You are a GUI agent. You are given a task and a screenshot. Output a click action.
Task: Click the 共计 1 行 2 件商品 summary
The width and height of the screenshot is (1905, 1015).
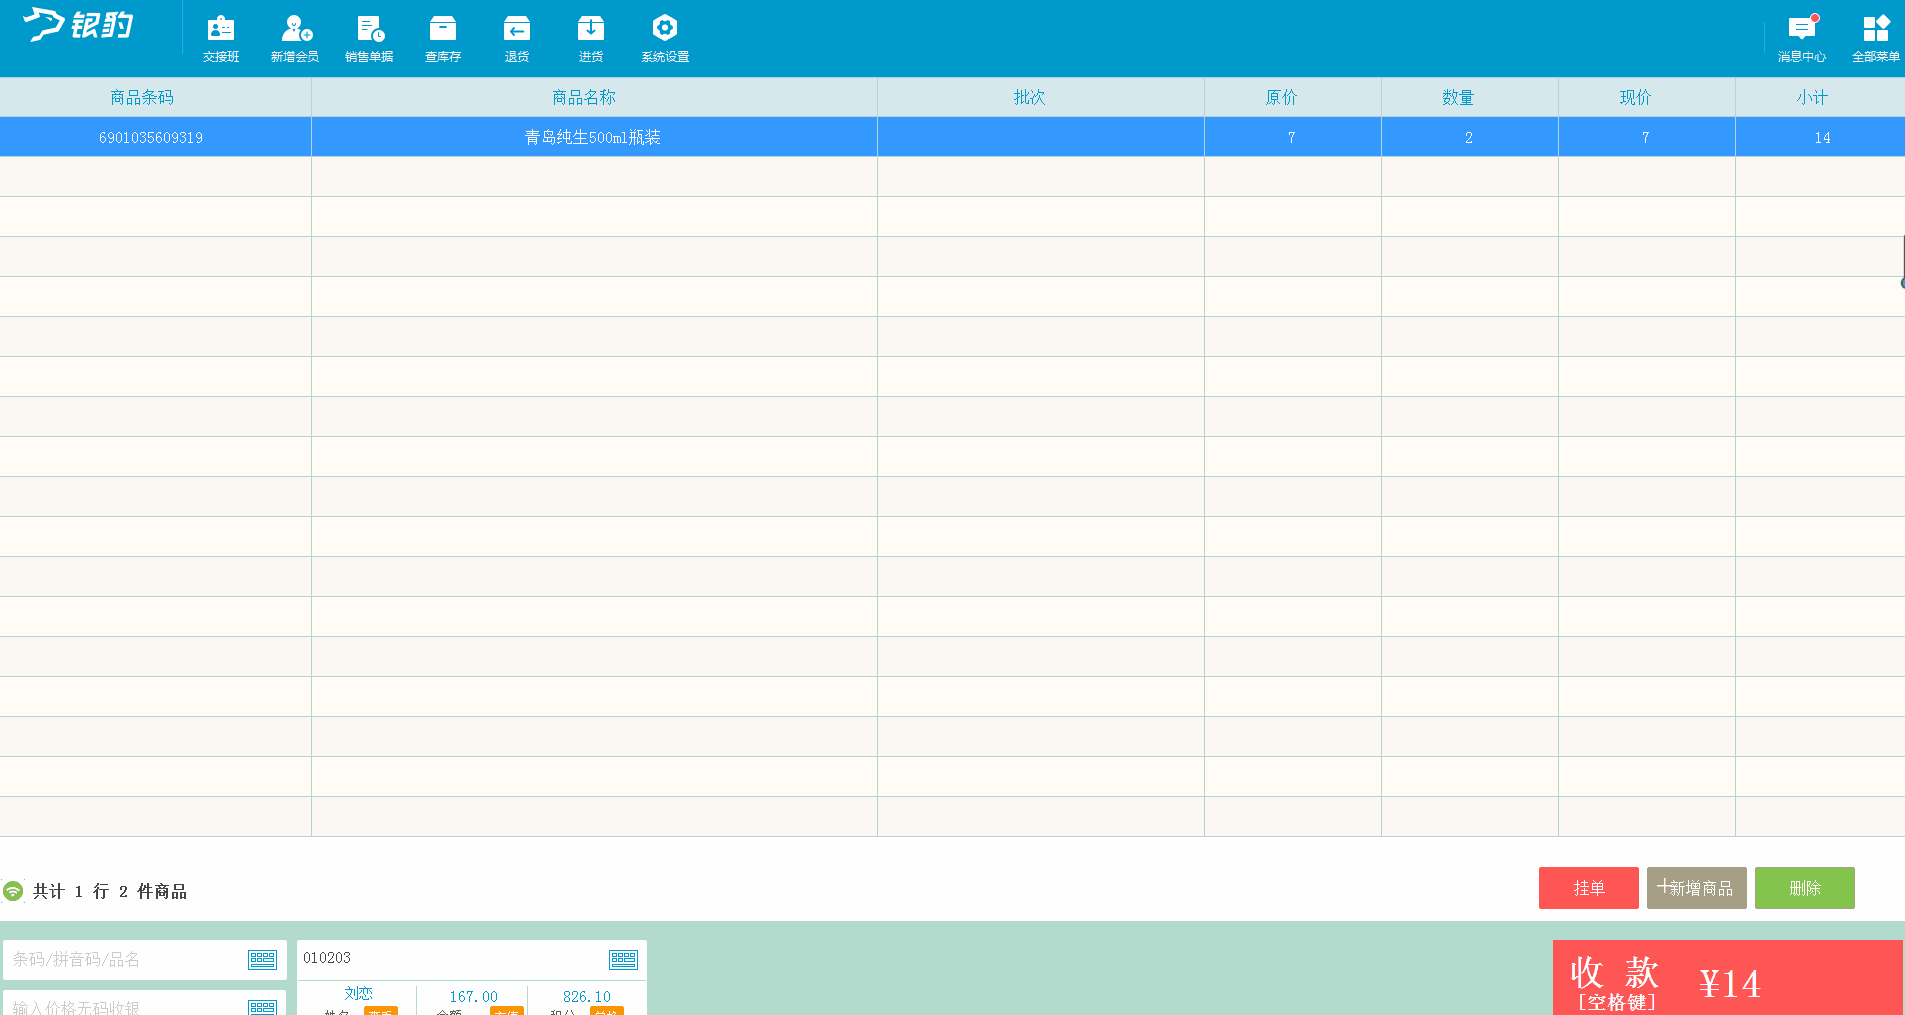click(x=110, y=891)
